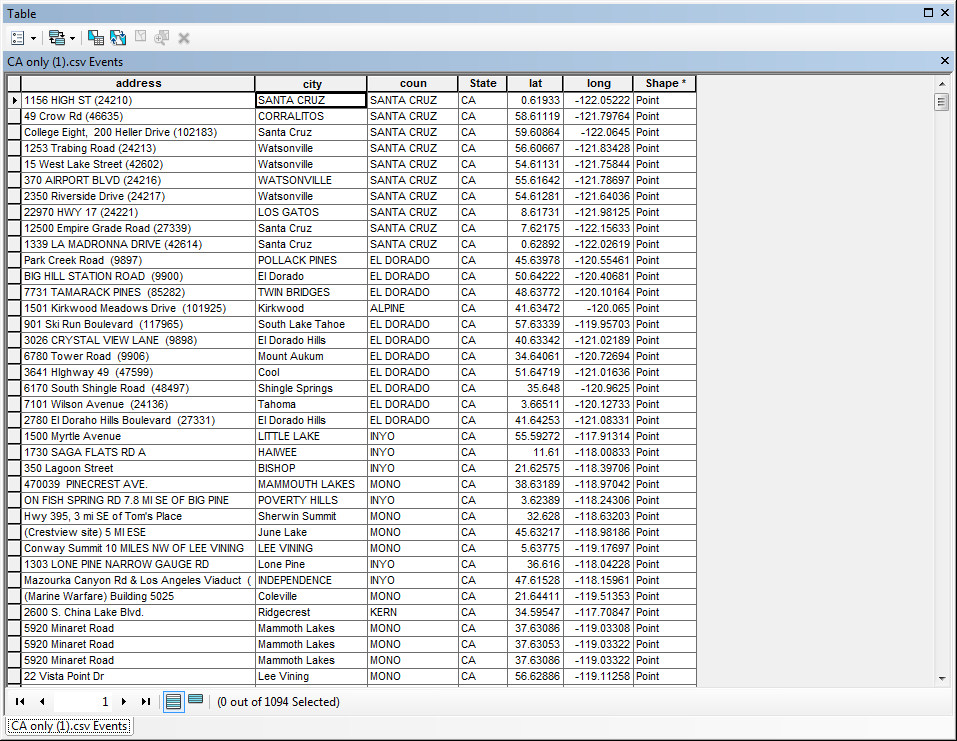The width and height of the screenshot is (957, 741).
Task: Select the city column header
Action: [x=311, y=84]
